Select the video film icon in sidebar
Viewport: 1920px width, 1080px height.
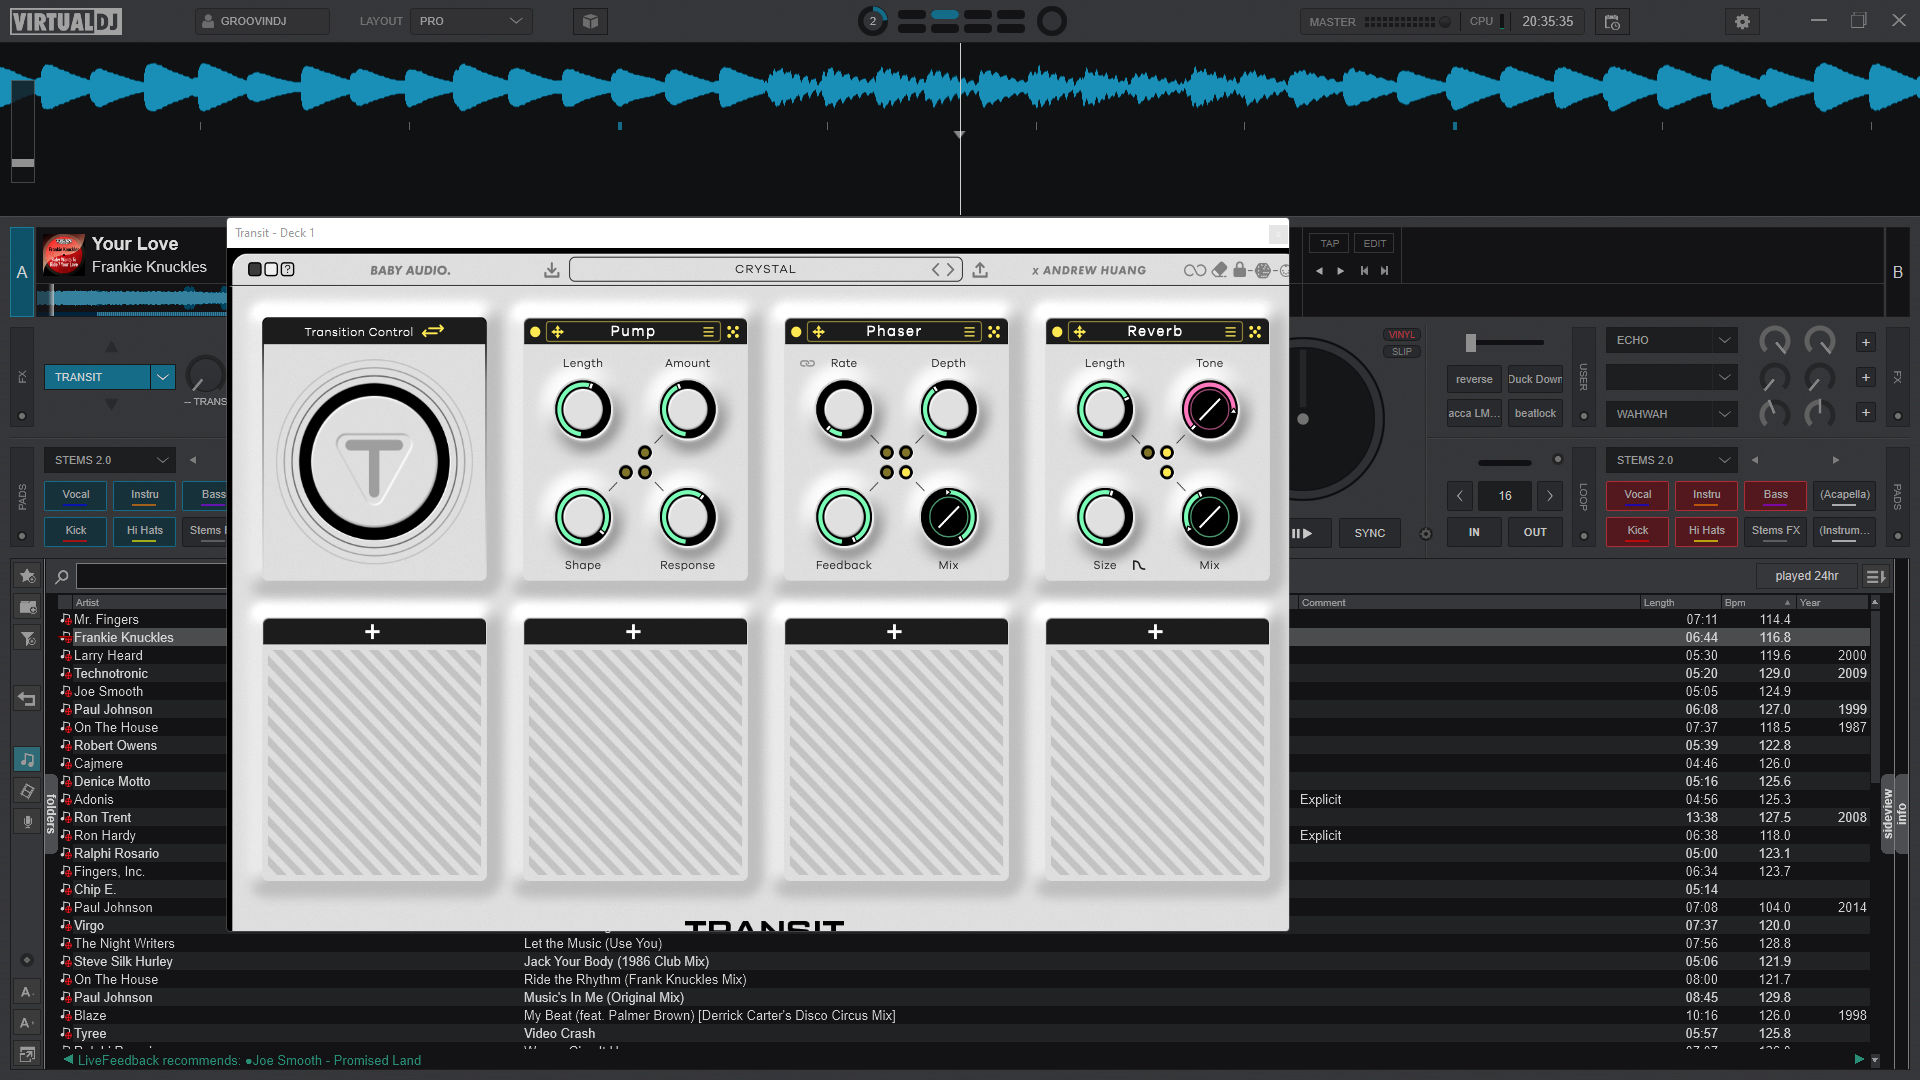coord(27,791)
